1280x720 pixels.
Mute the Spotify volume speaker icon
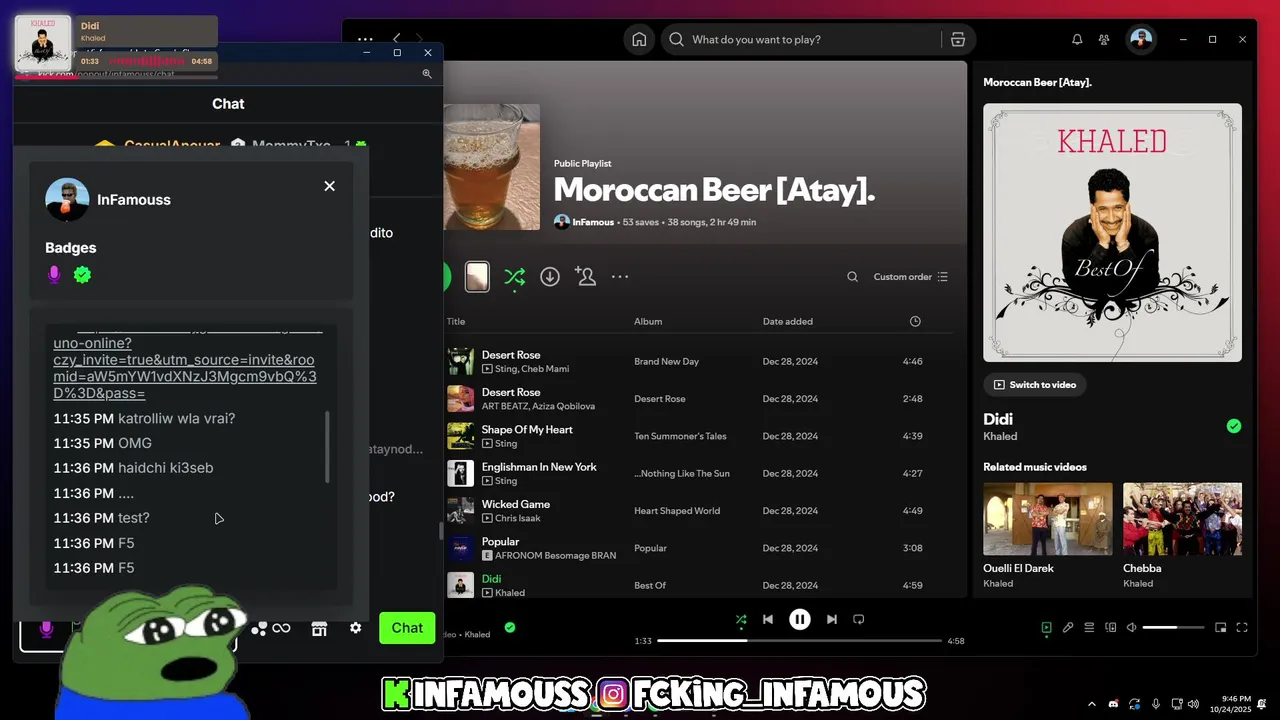click(x=1132, y=628)
